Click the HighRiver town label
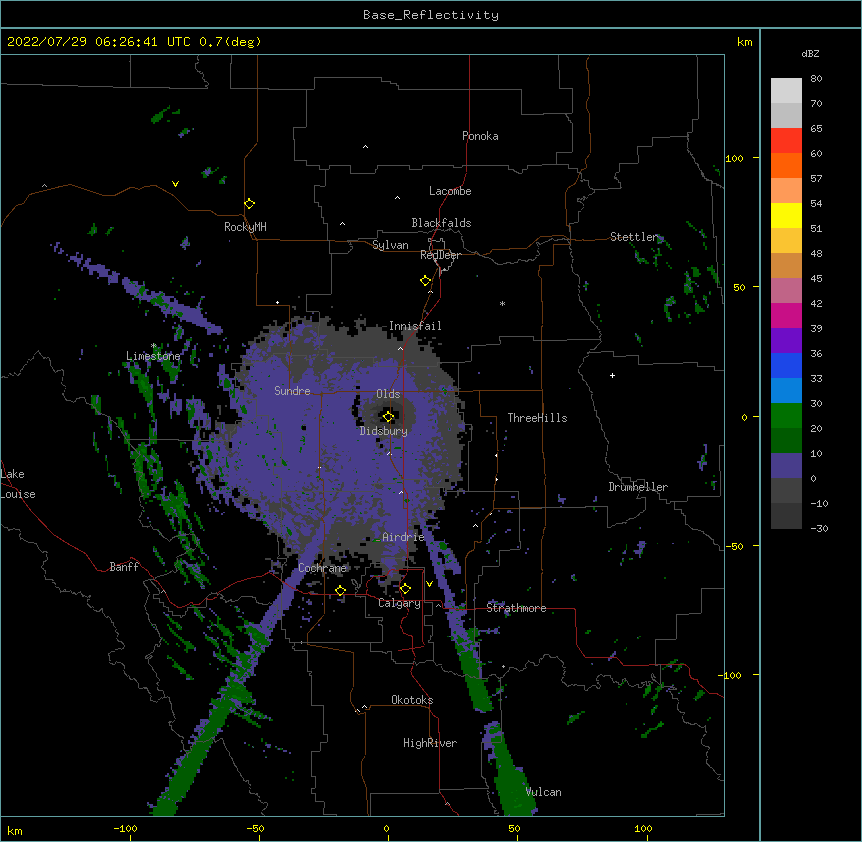Image resolution: width=862 pixels, height=842 pixels. tap(430, 743)
